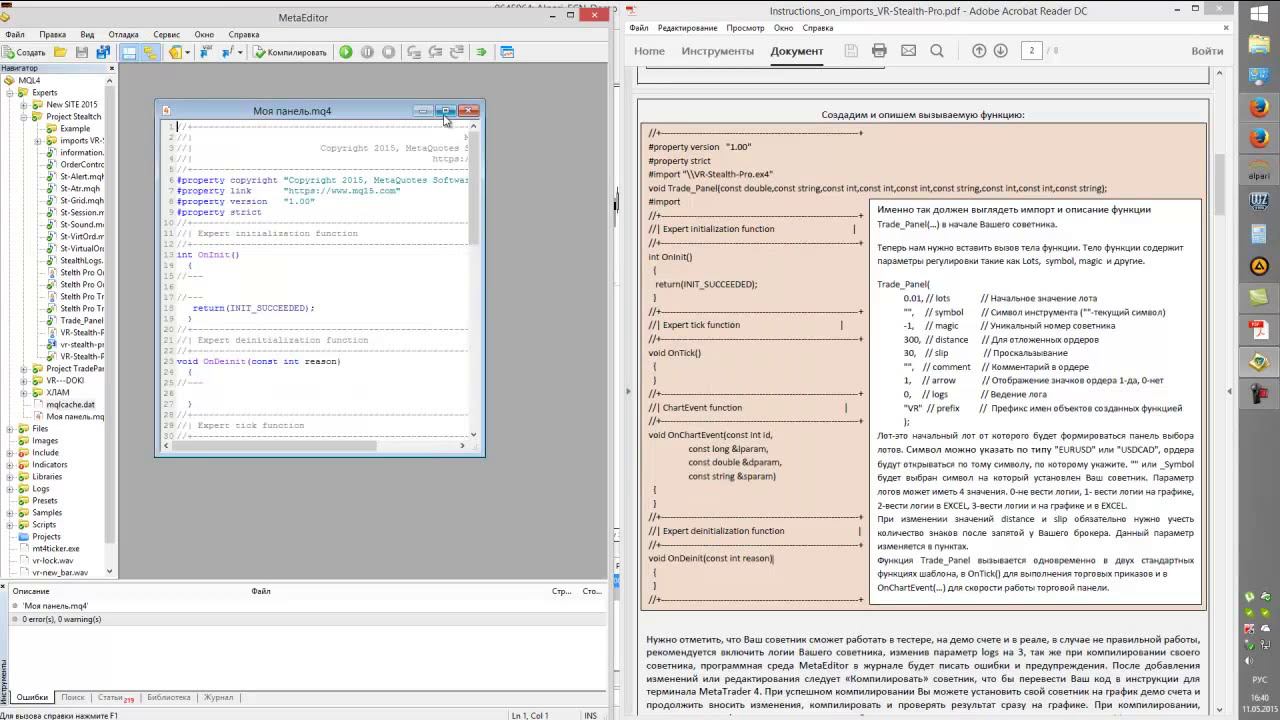The image size is (1280, 720).
Task: Click the Step Out debug icon
Action: click(x=456, y=52)
